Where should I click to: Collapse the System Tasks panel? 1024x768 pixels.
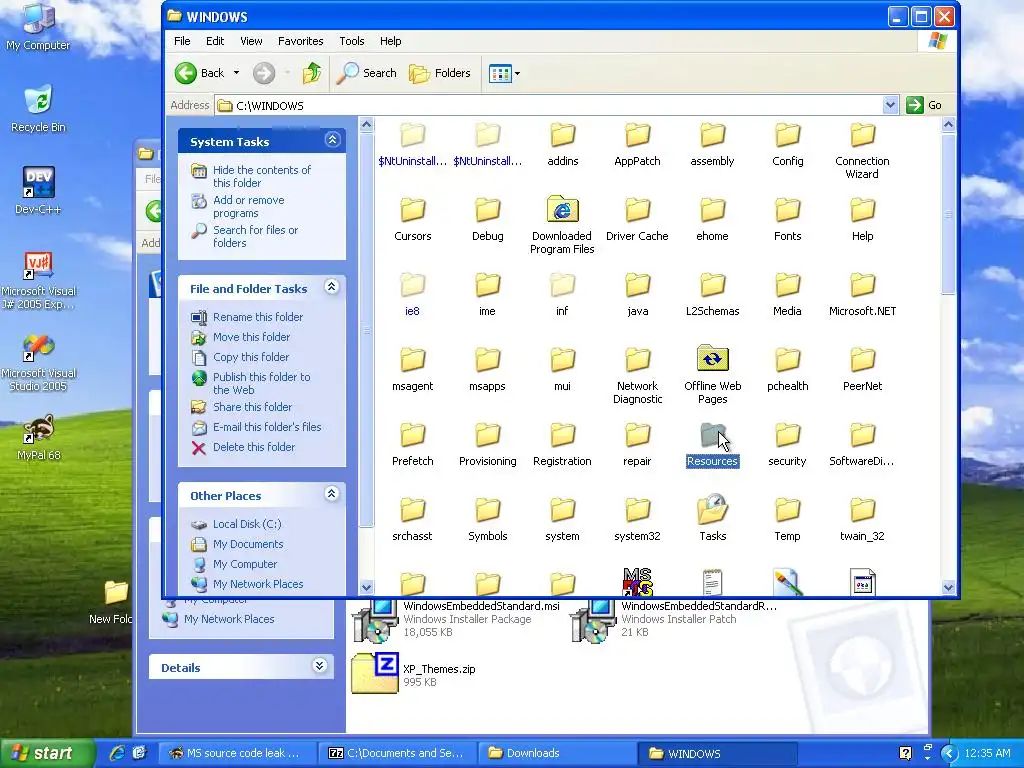click(332, 140)
